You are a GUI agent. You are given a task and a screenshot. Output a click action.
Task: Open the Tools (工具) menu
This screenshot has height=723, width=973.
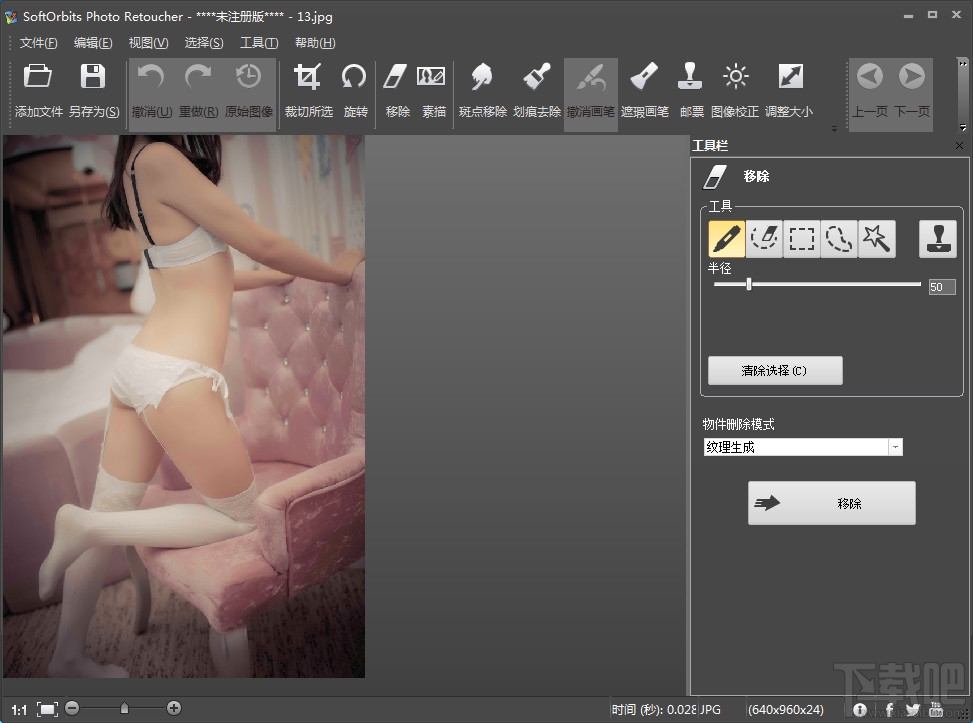[x=259, y=43]
